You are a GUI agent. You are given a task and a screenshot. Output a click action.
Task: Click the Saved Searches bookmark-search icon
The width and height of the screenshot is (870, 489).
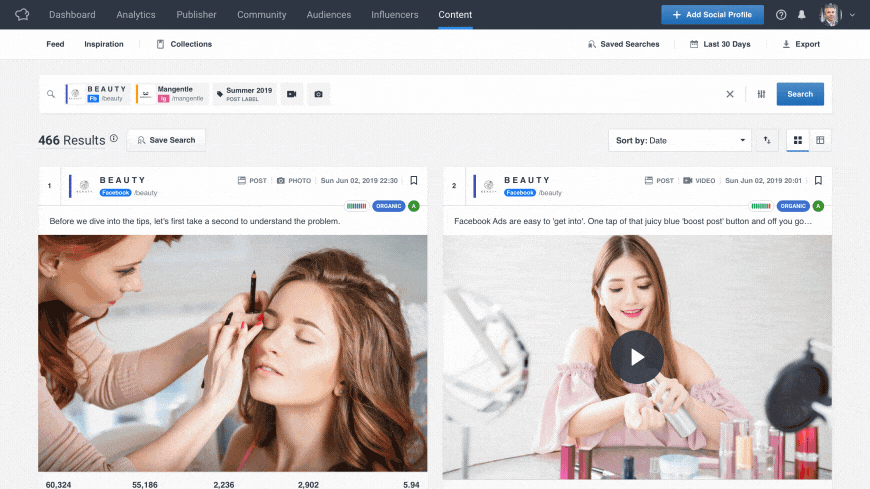coord(591,44)
